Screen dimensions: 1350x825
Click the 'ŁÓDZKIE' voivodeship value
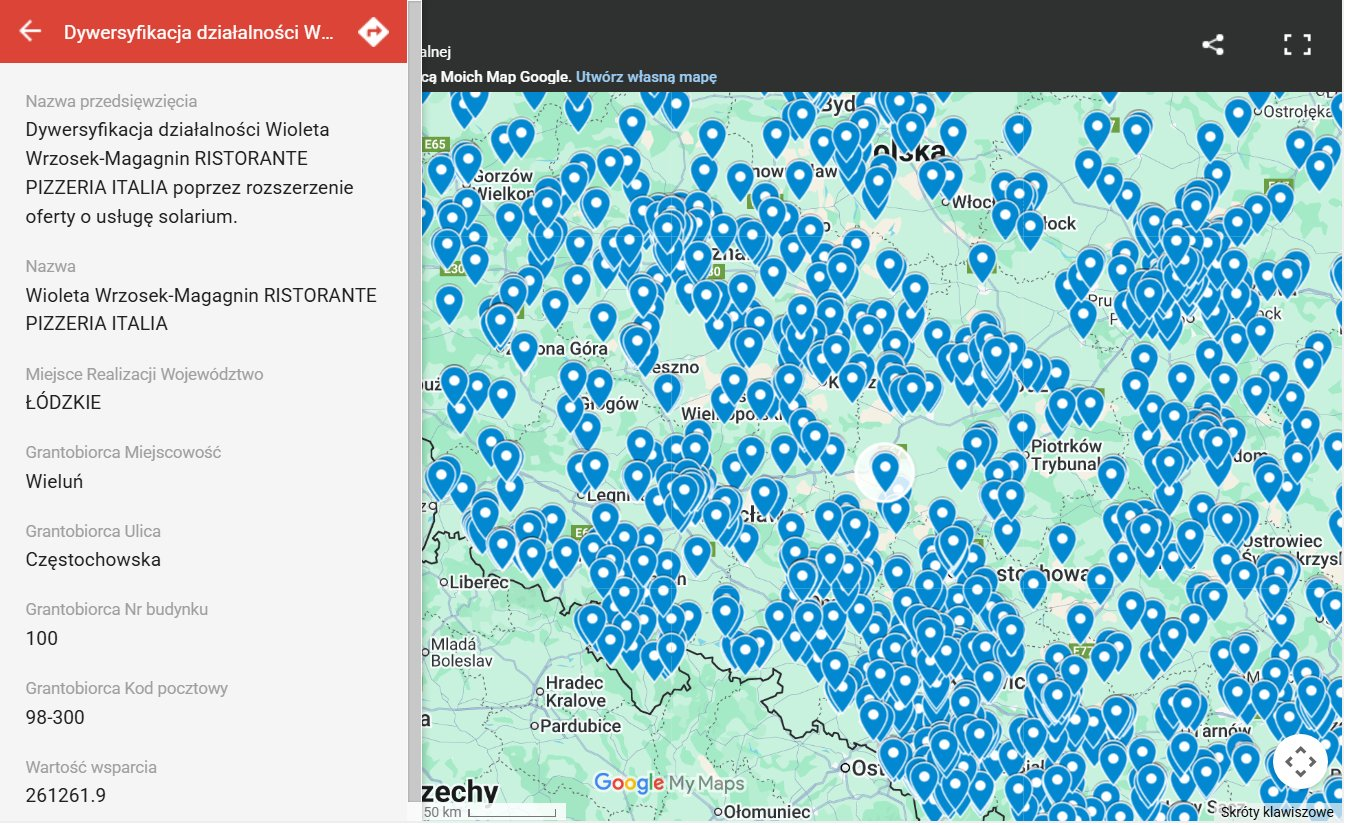click(63, 403)
